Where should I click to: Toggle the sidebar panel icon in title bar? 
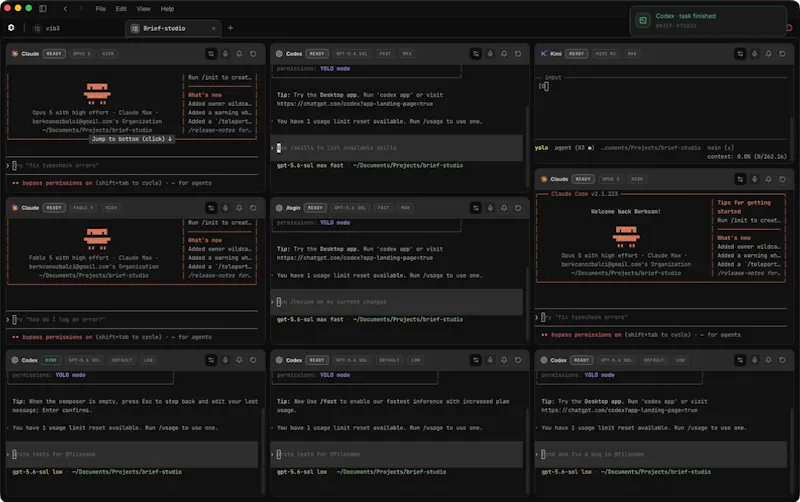43,9
